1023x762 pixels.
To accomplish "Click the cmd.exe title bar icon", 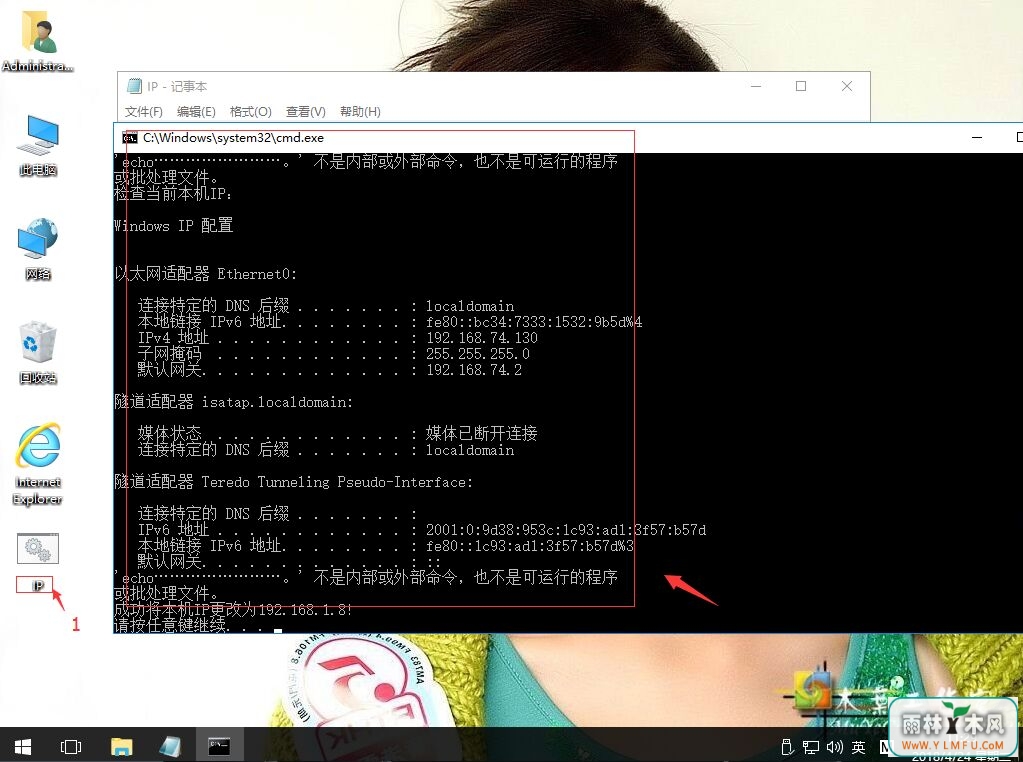I will pyautogui.click(x=130, y=138).
